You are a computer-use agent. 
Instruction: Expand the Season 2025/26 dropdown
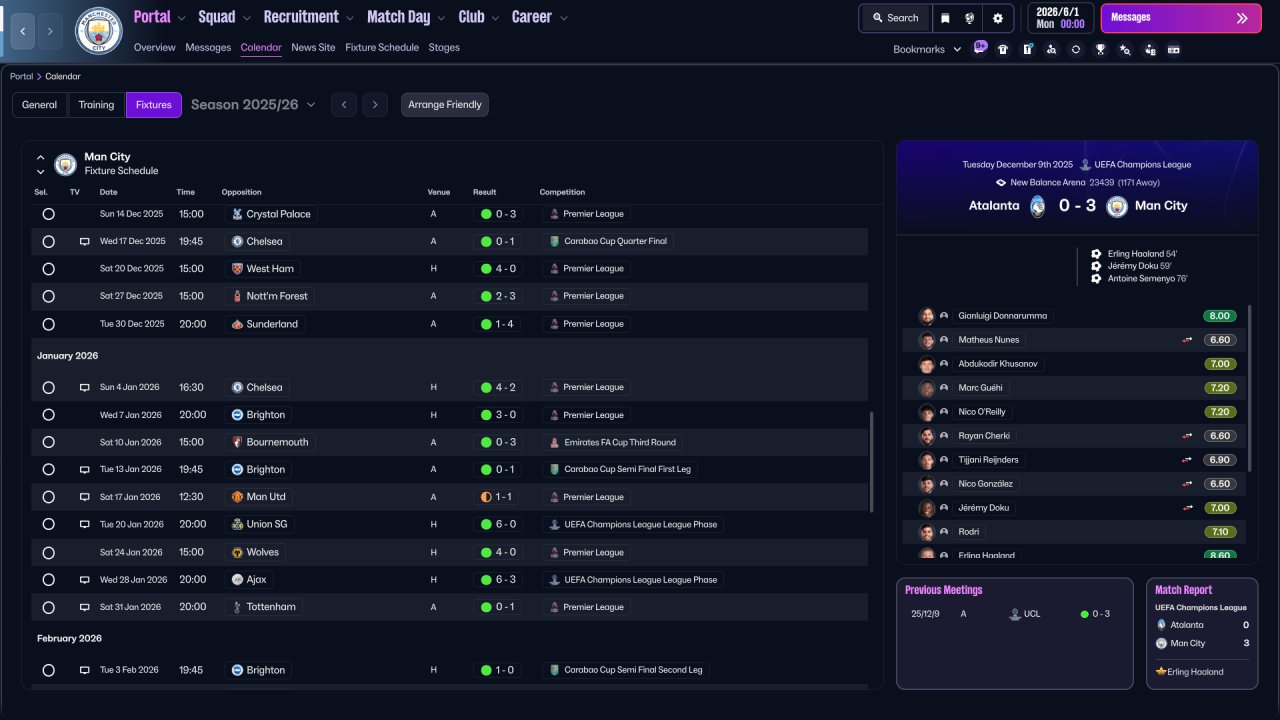pyautogui.click(x=253, y=105)
